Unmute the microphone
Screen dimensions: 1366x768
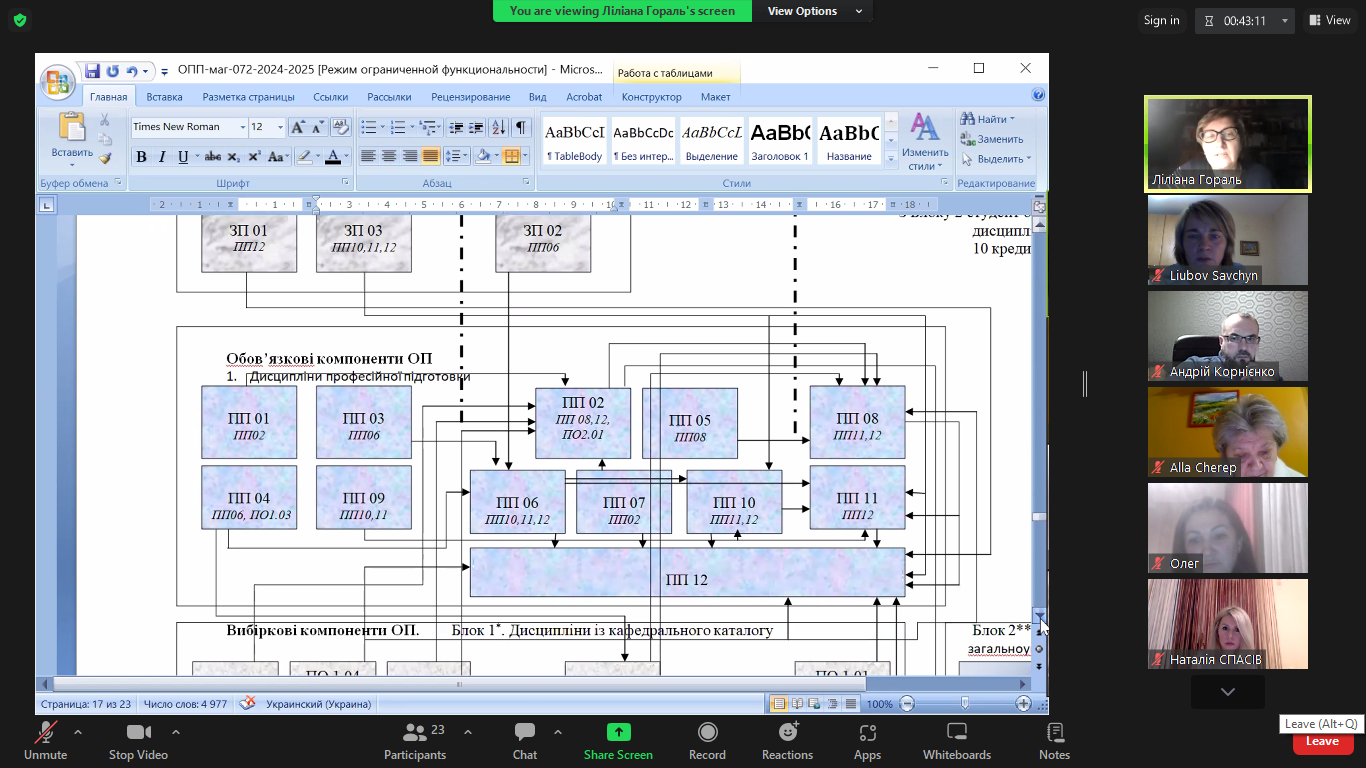pyautogui.click(x=45, y=741)
